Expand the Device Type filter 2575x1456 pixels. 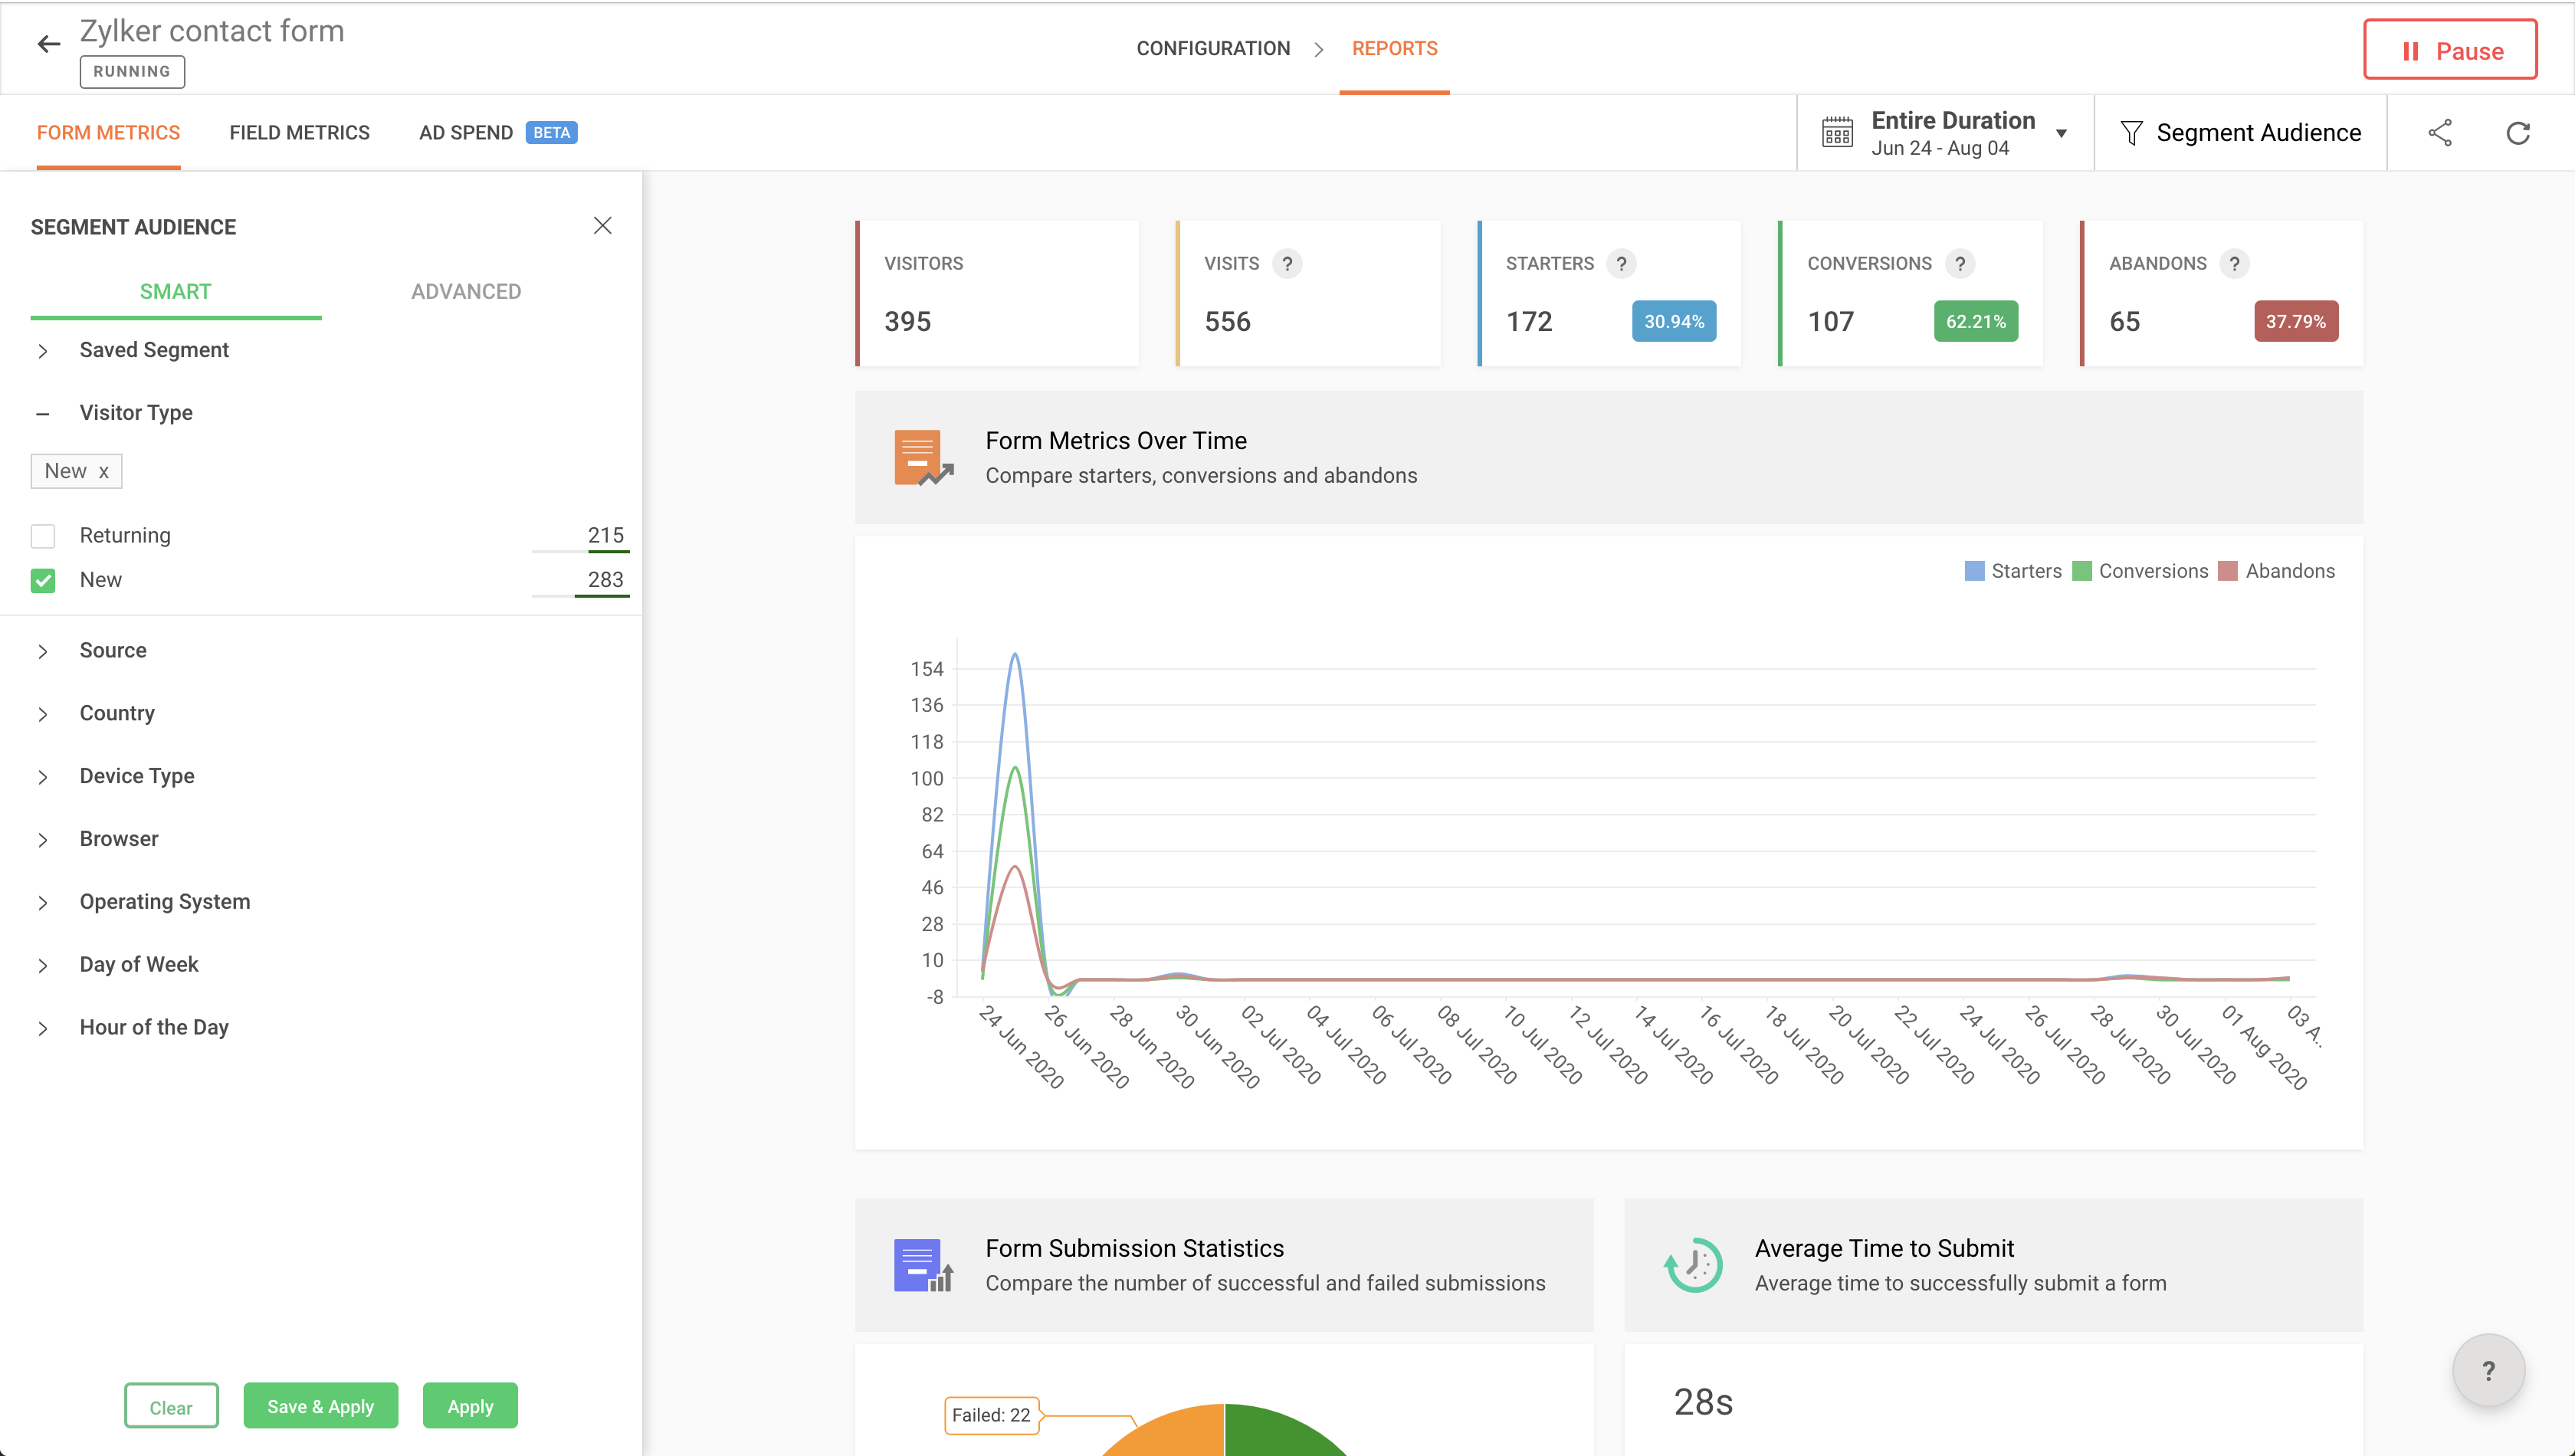[x=136, y=776]
